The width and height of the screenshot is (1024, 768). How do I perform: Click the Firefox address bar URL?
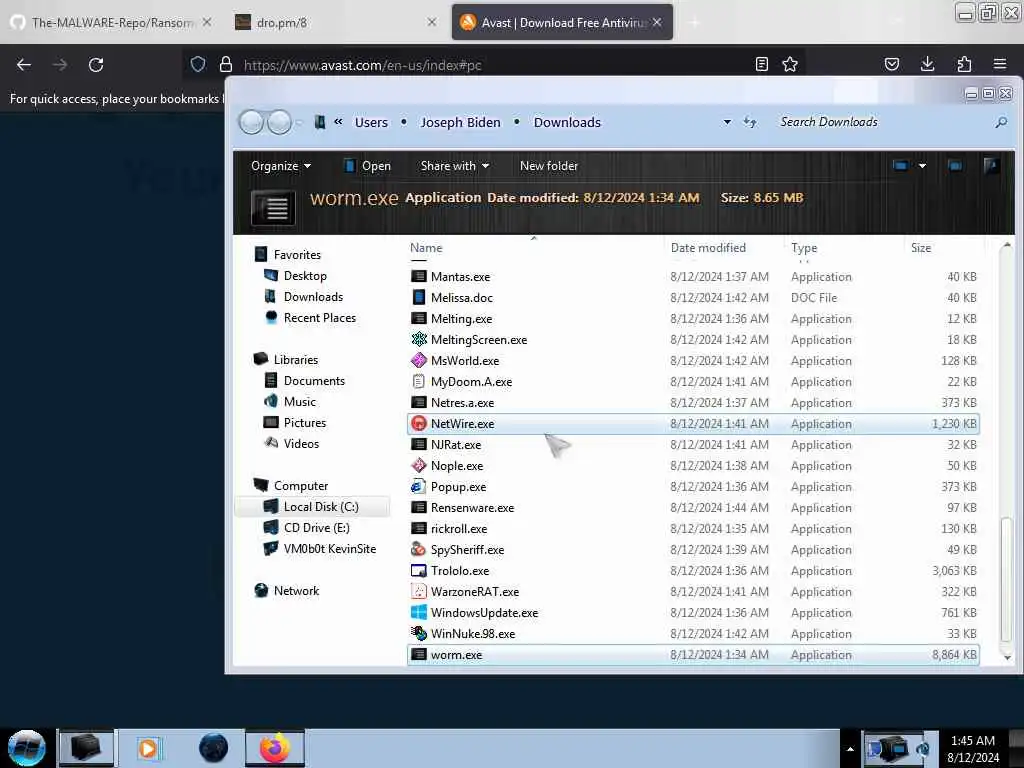(362, 65)
